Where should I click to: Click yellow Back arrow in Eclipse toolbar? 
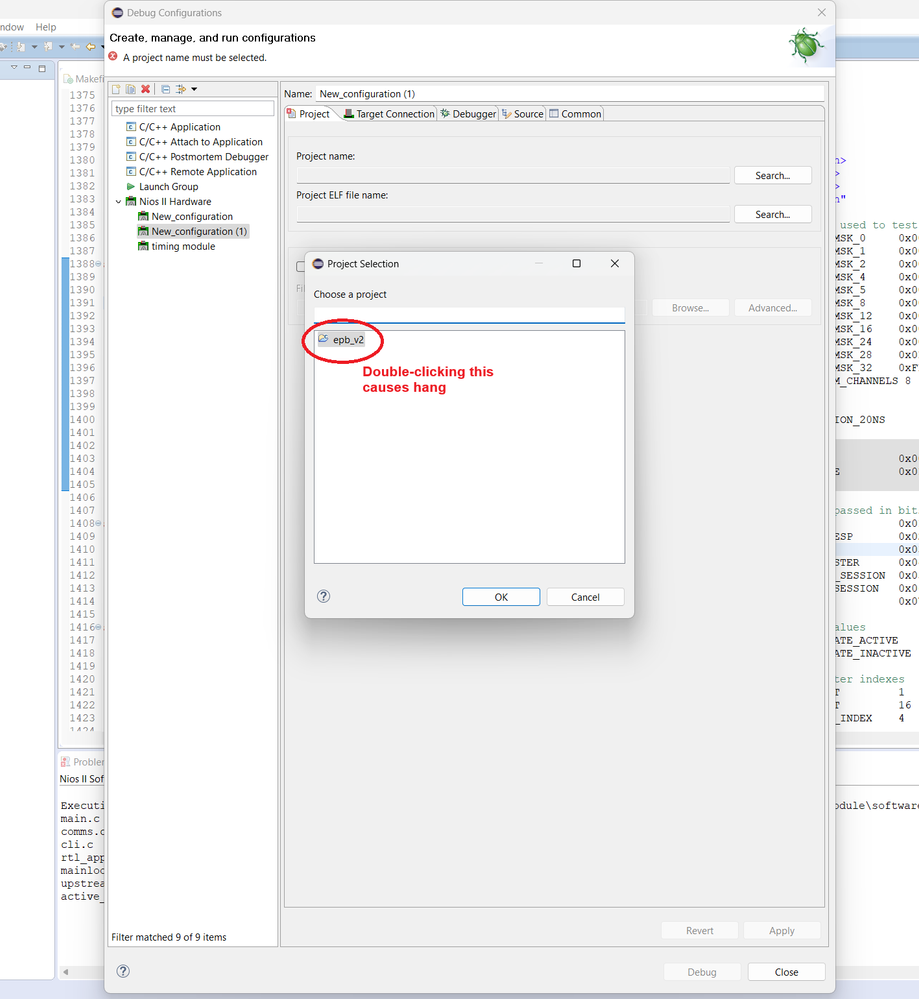tap(90, 47)
